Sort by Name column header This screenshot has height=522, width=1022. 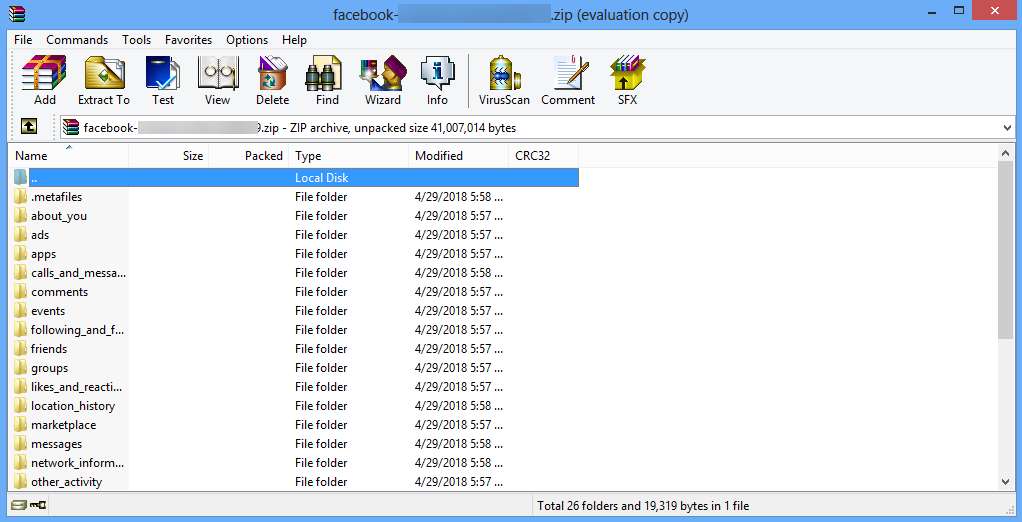pos(69,156)
